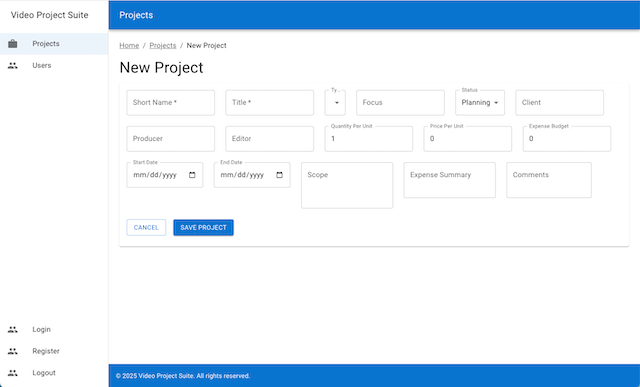Image resolution: width=640 pixels, height=387 pixels.
Task: Open the End Date calendar picker icon
Action: coord(280,175)
